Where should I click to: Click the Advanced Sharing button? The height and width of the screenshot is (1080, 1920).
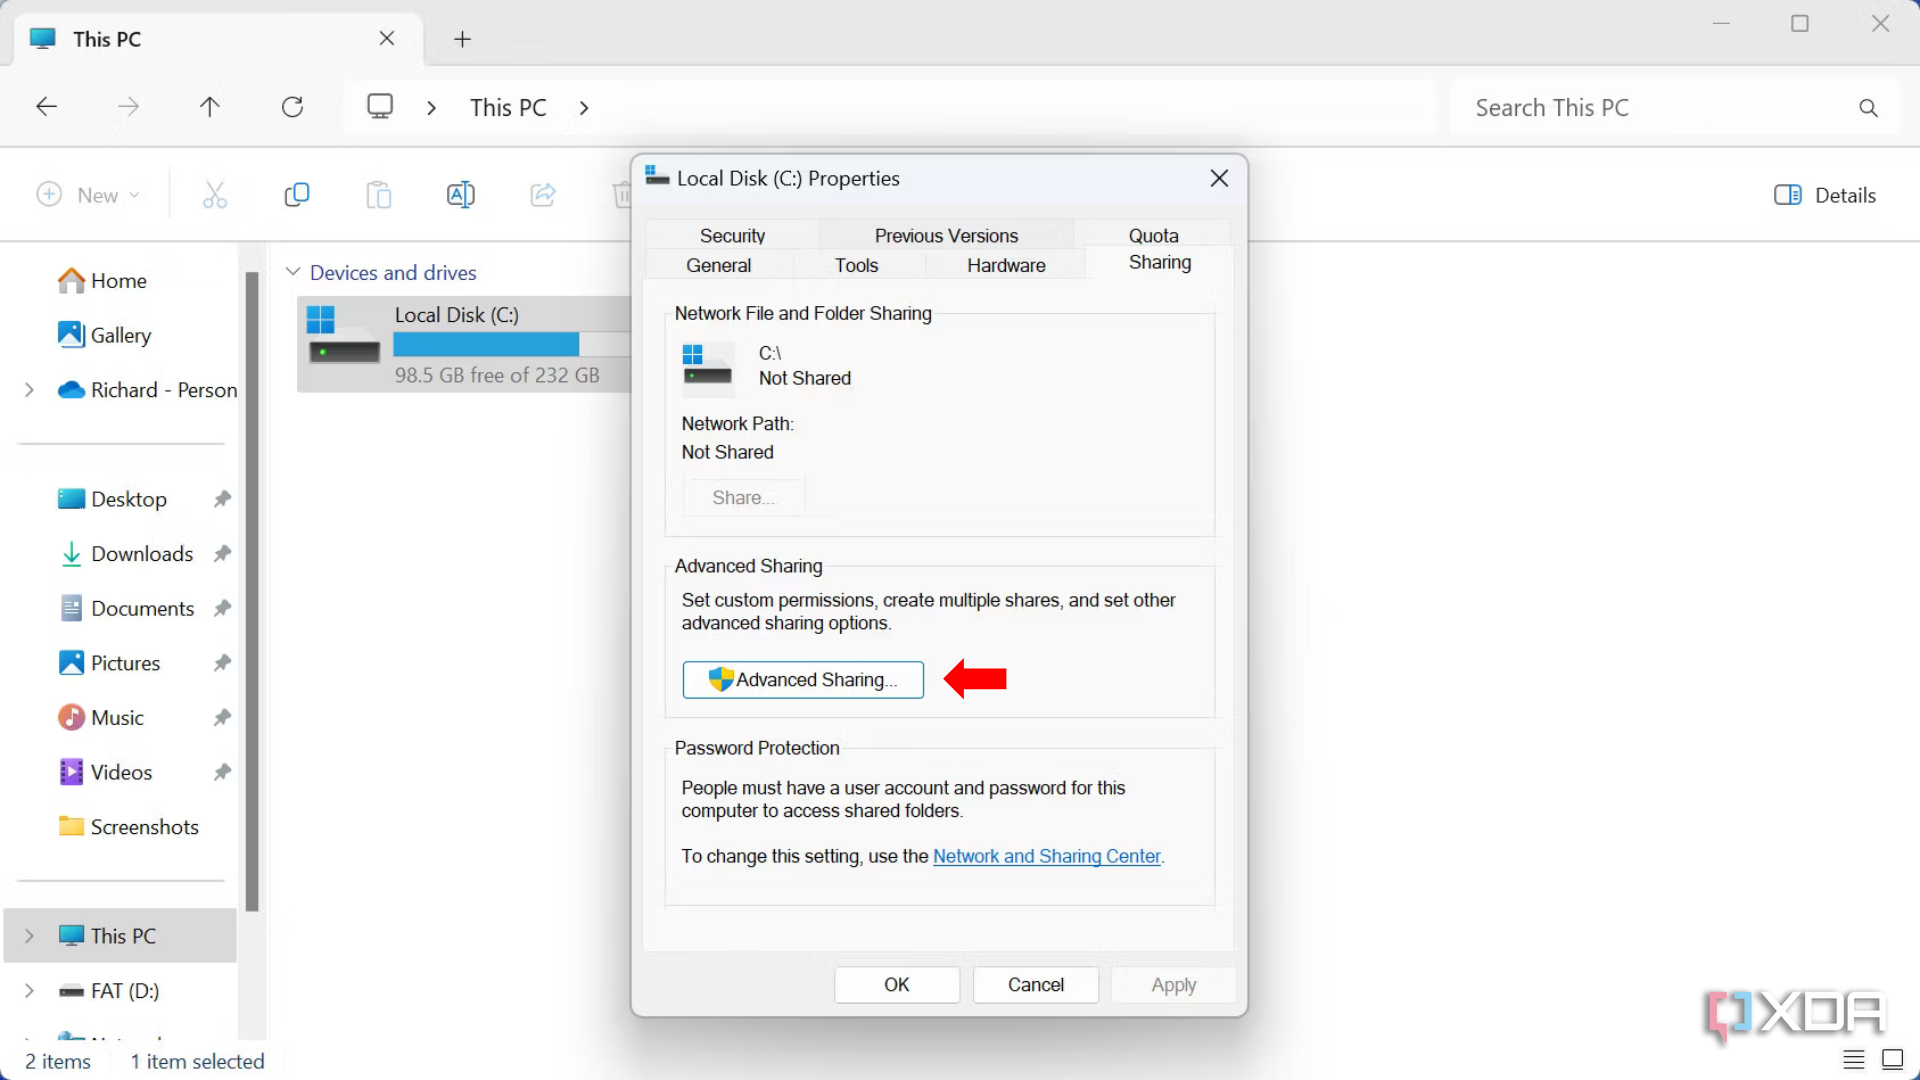(x=802, y=679)
